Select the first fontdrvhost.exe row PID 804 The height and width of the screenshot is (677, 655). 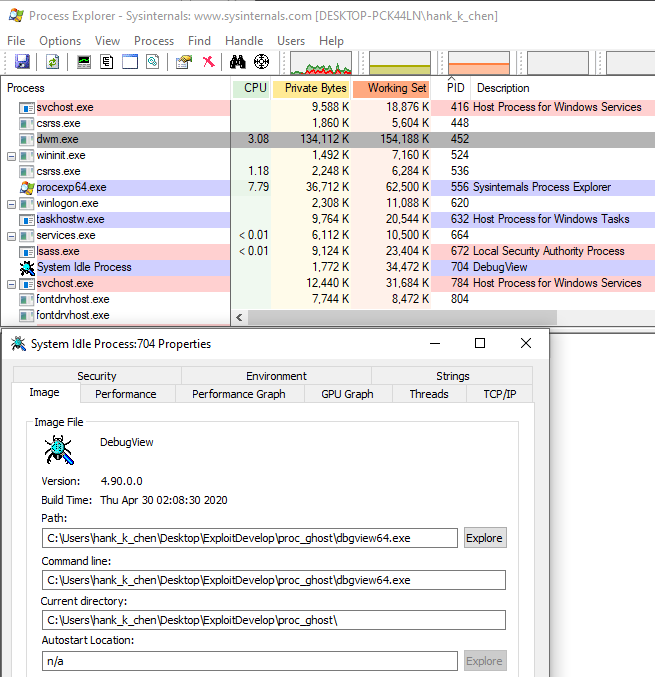pos(328,299)
